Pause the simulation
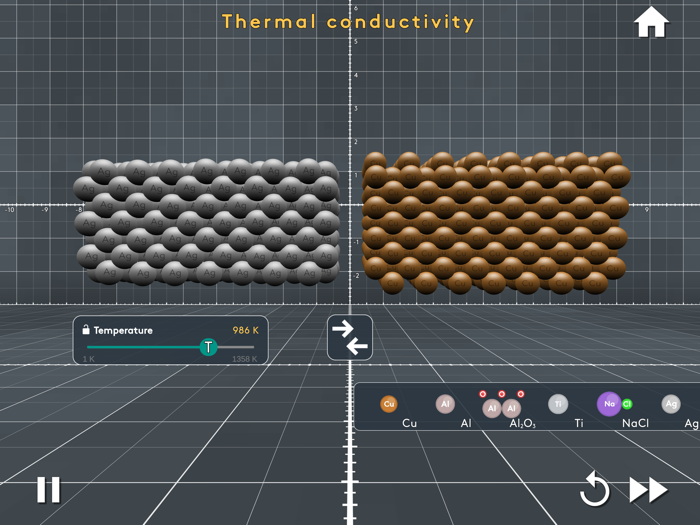Image resolution: width=700 pixels, height=525 pixels. pyautogui.click(x=48, y=490)
